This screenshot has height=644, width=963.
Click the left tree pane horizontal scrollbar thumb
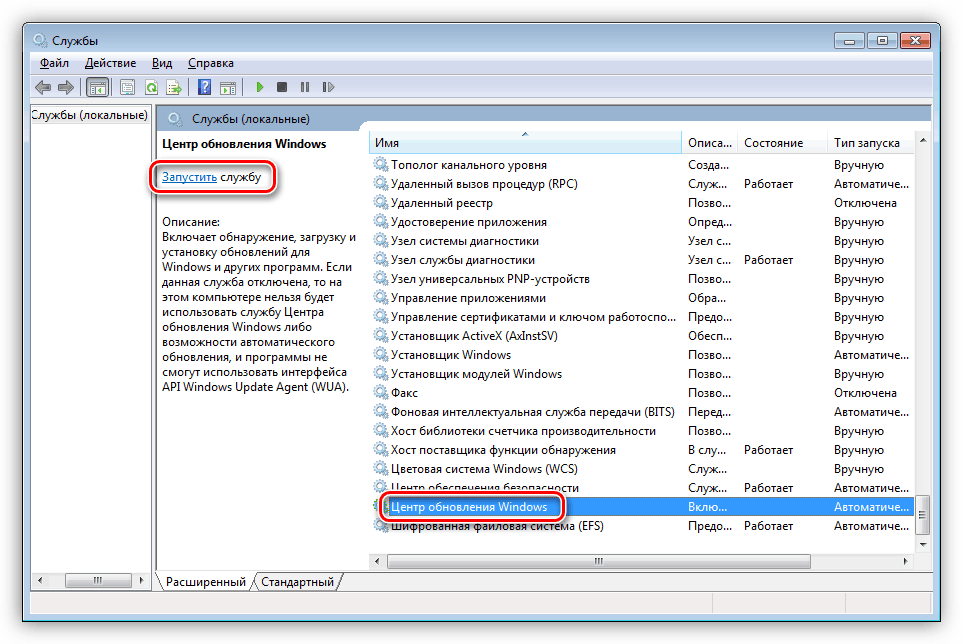98,580
